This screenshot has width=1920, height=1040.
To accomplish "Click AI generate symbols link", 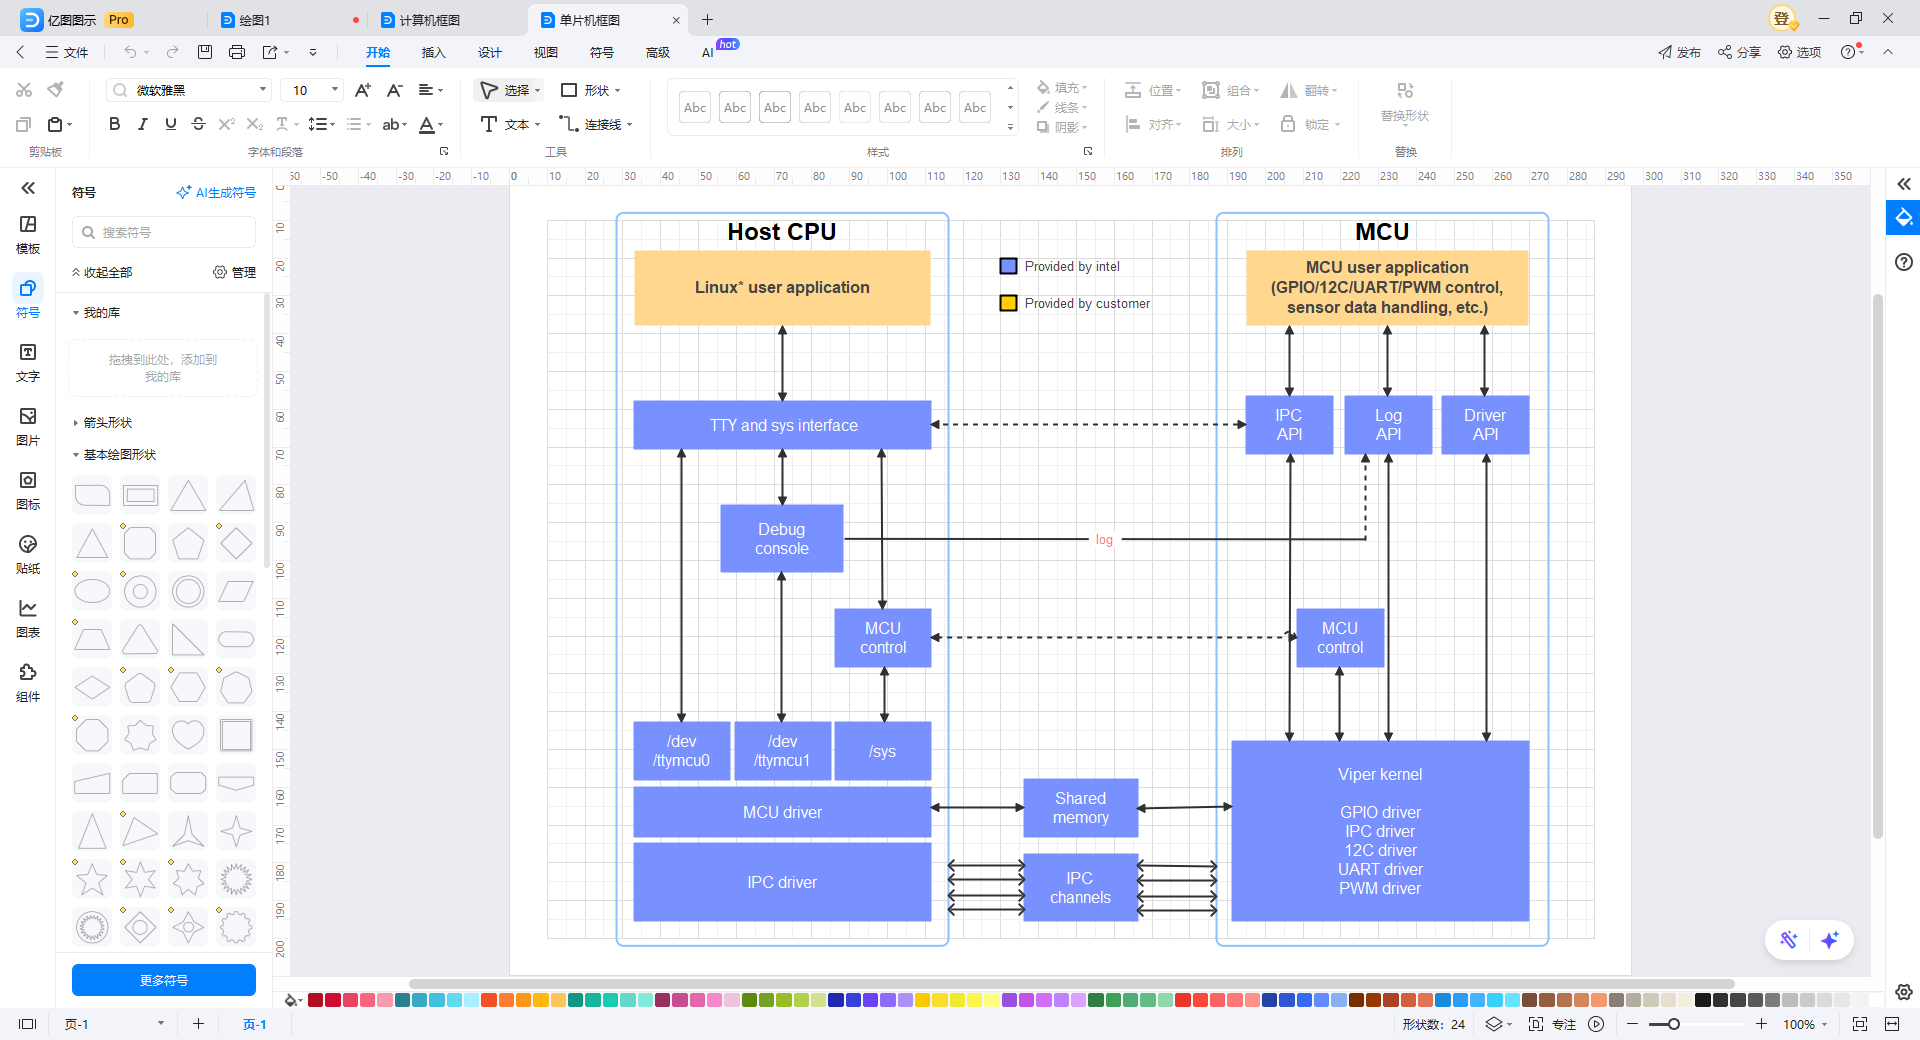I will (x=216, y=192).
